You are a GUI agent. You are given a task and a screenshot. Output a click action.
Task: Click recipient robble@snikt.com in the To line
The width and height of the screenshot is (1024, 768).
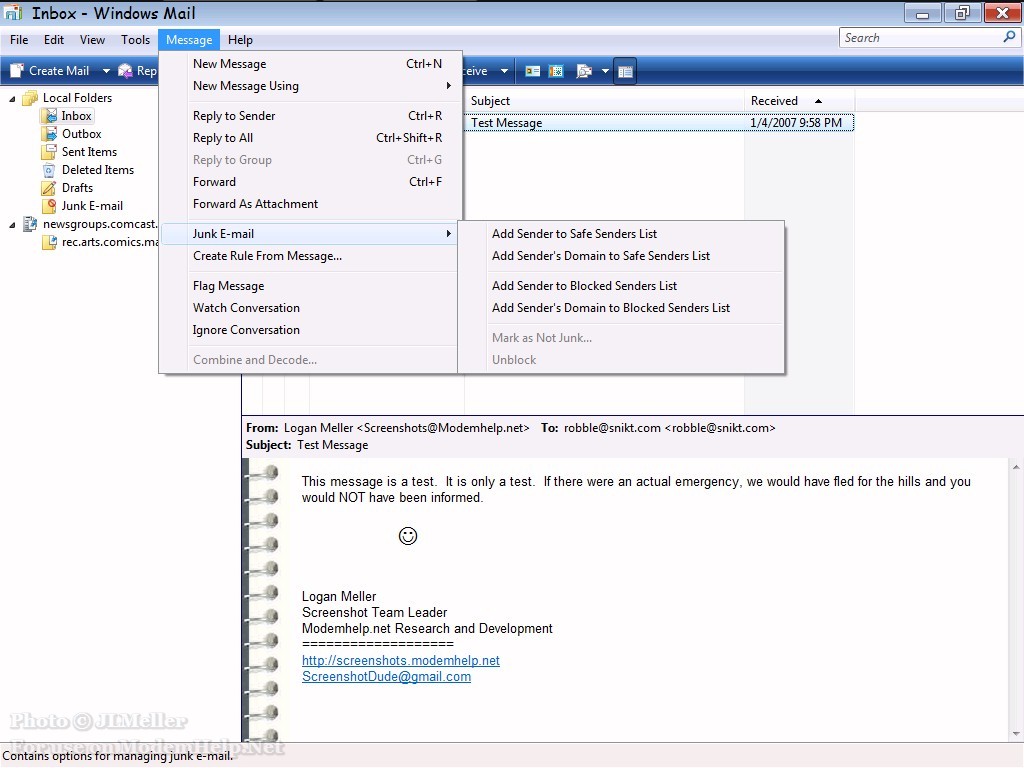[669, 428]
